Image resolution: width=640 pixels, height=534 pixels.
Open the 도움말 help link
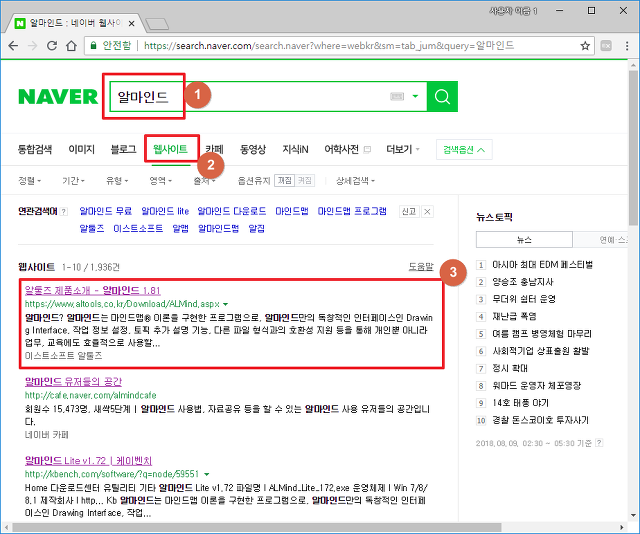pos(421,267)
